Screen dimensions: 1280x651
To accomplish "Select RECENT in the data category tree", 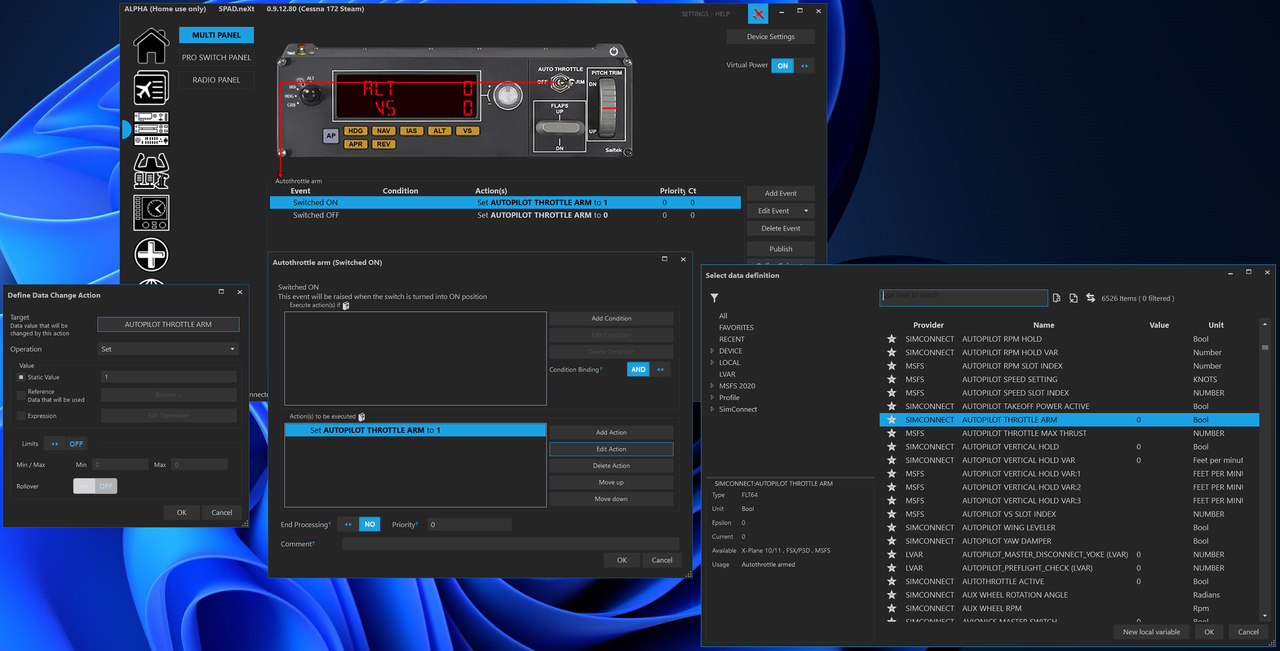I will pyautogui.click(x=732, y=339).
